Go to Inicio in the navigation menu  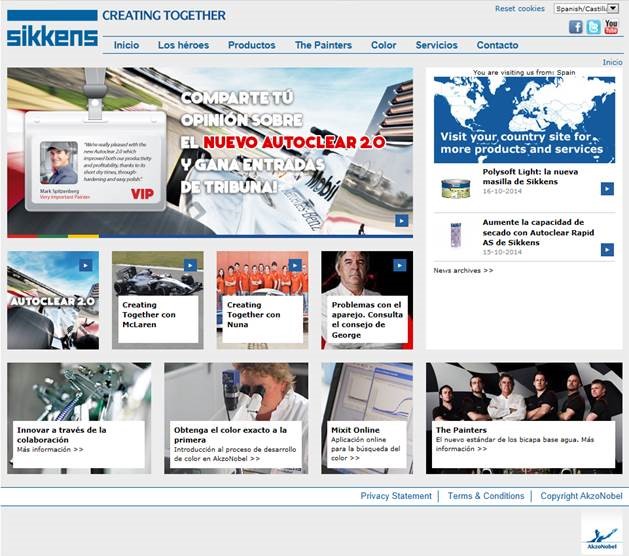[x=126, y=45]
